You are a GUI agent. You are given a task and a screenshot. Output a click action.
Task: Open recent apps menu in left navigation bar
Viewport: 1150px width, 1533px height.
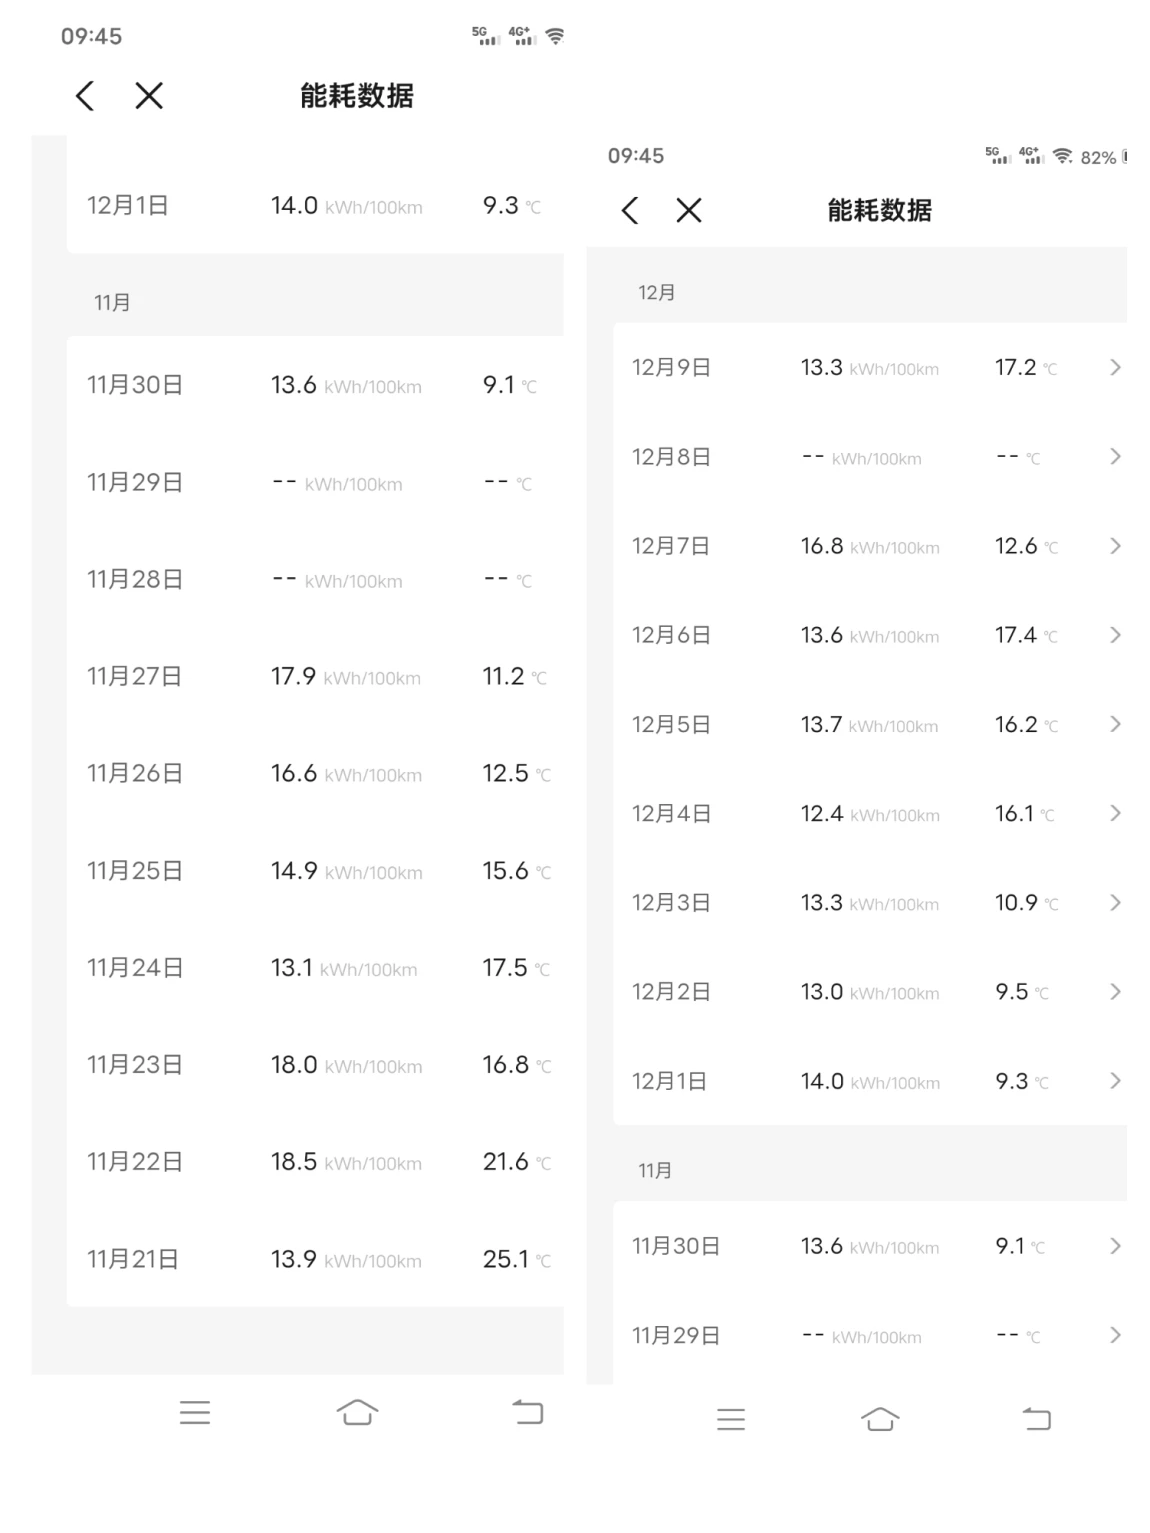195,1412
